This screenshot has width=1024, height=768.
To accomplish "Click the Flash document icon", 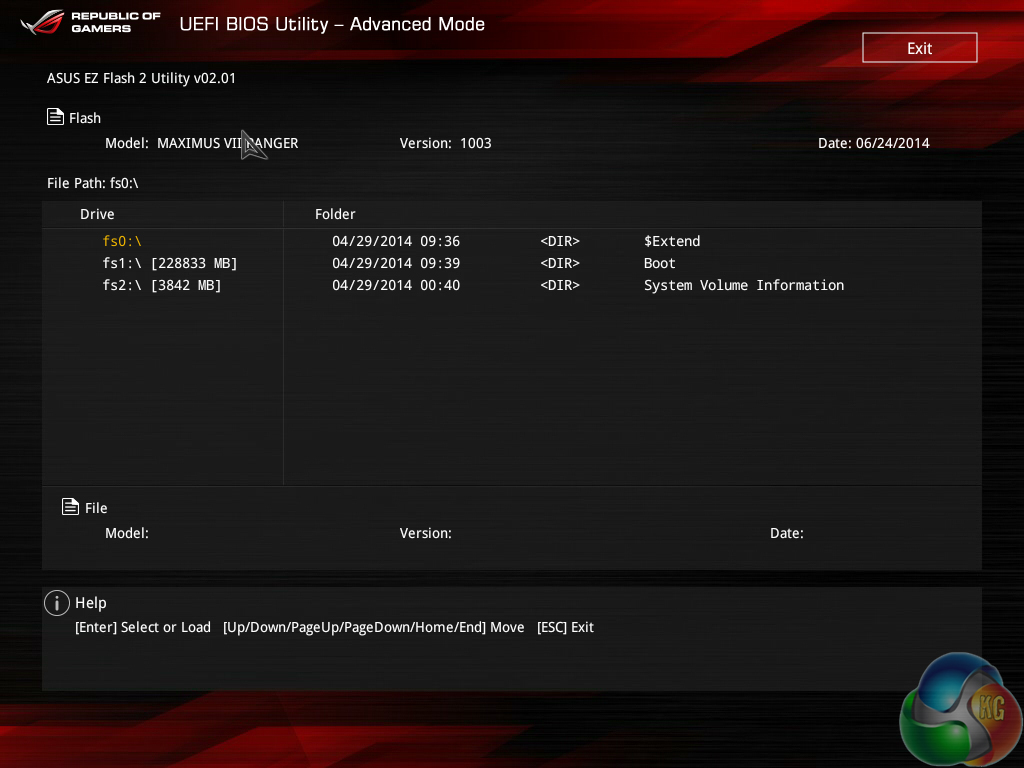I will tap(56, 117).
